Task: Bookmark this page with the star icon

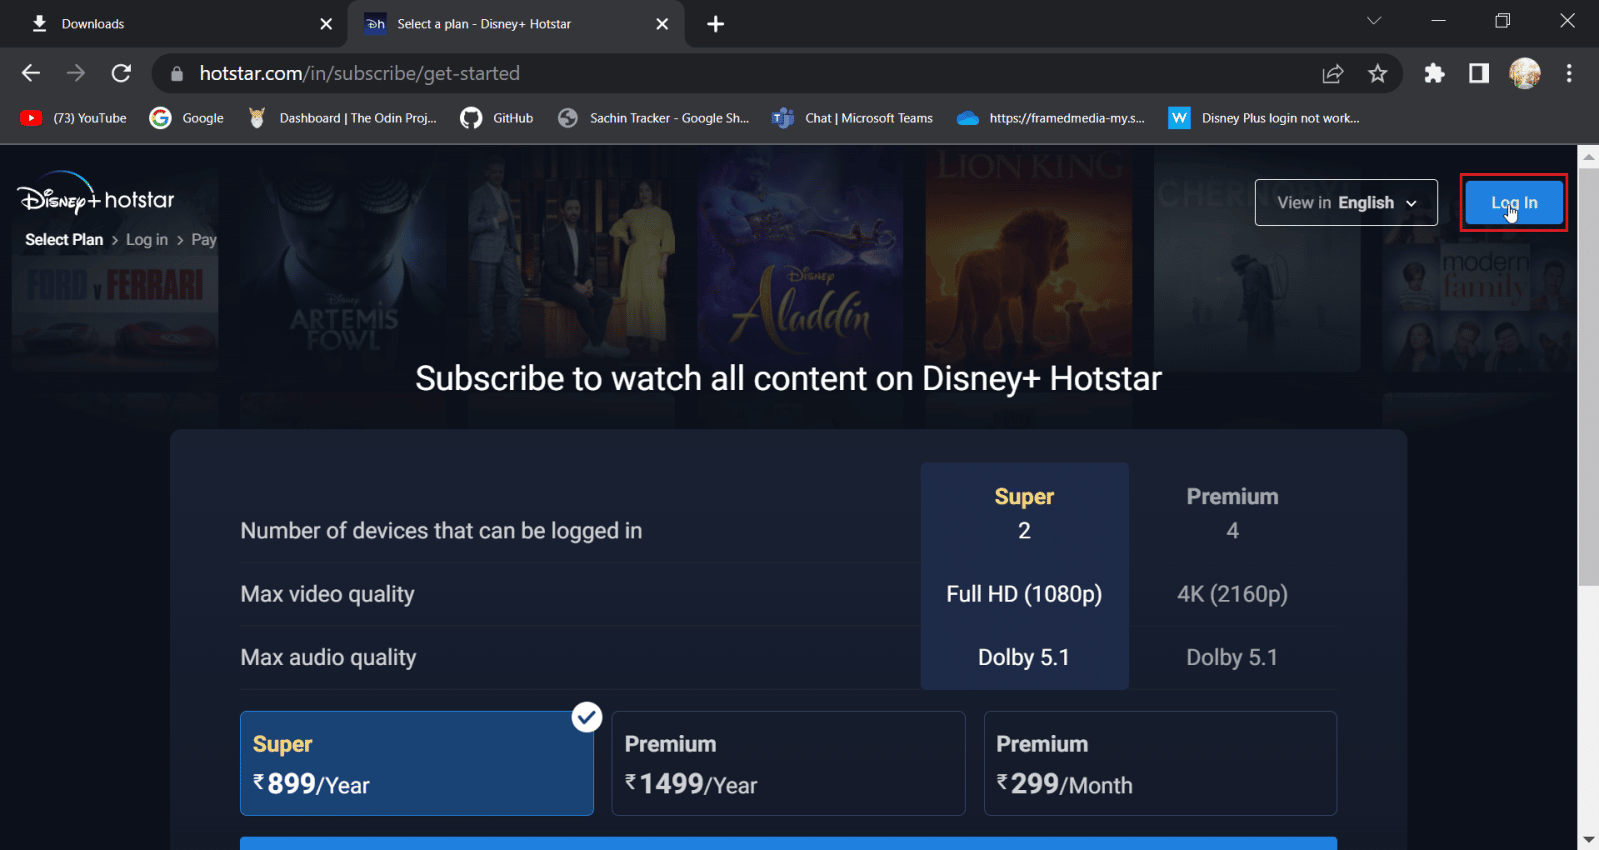Action: pos(1377,73)
